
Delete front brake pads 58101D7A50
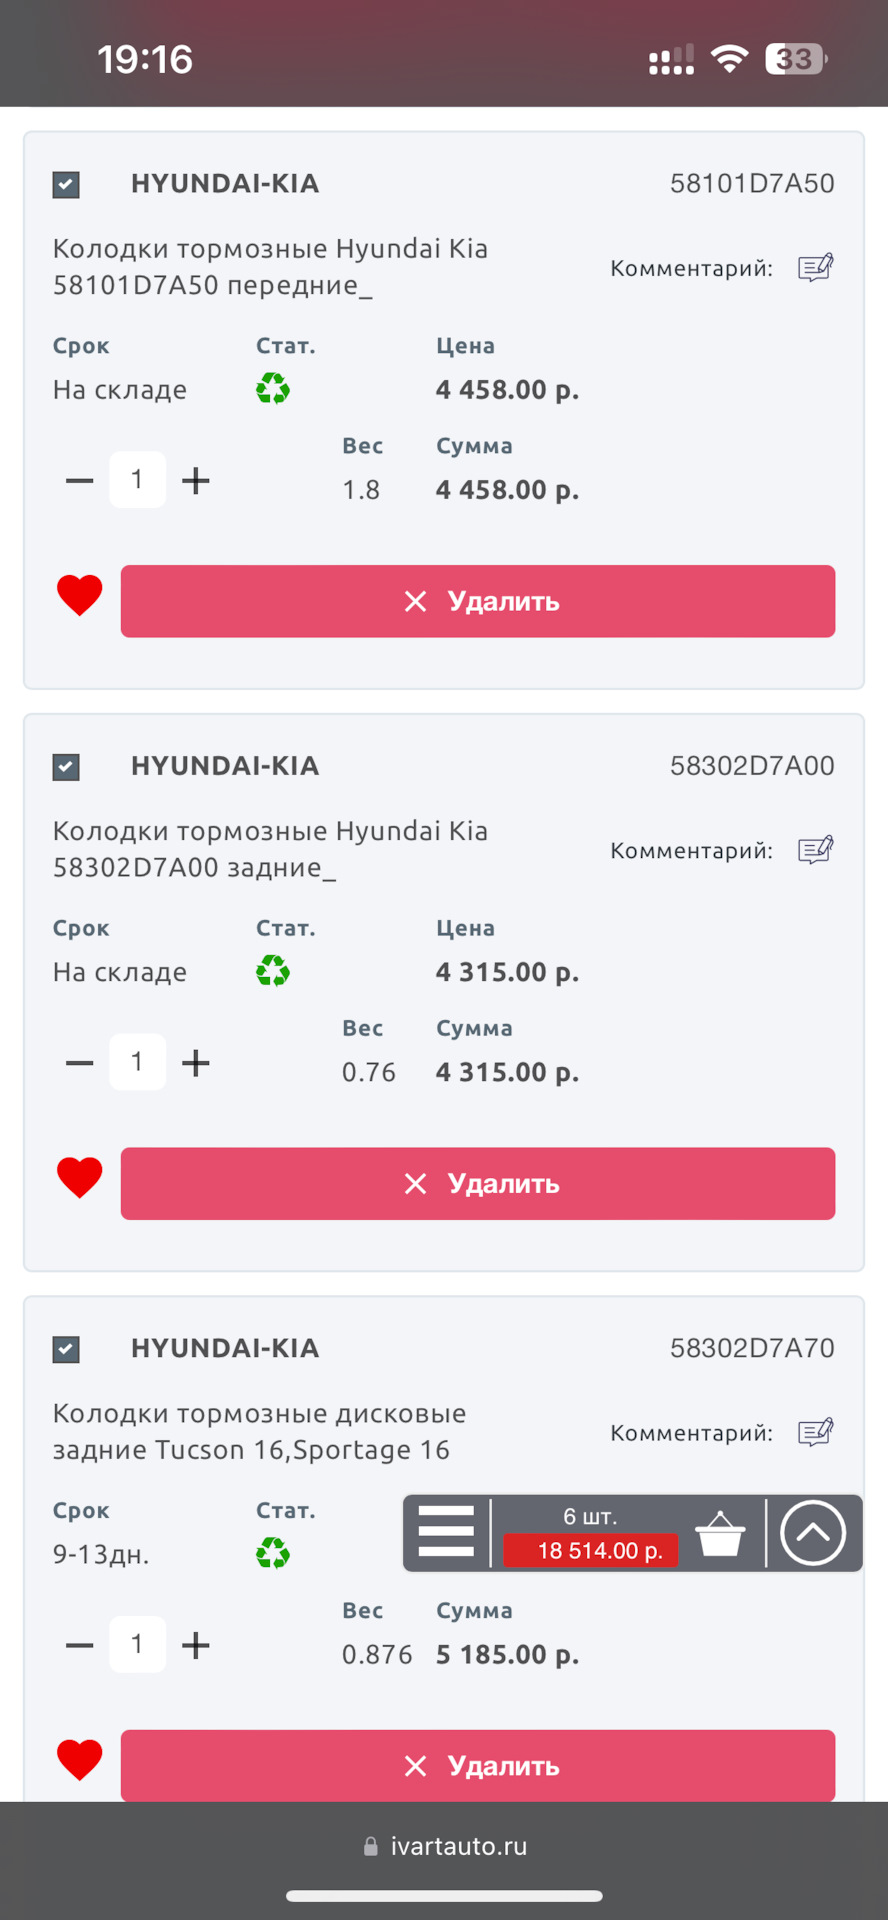coord(478,601)
